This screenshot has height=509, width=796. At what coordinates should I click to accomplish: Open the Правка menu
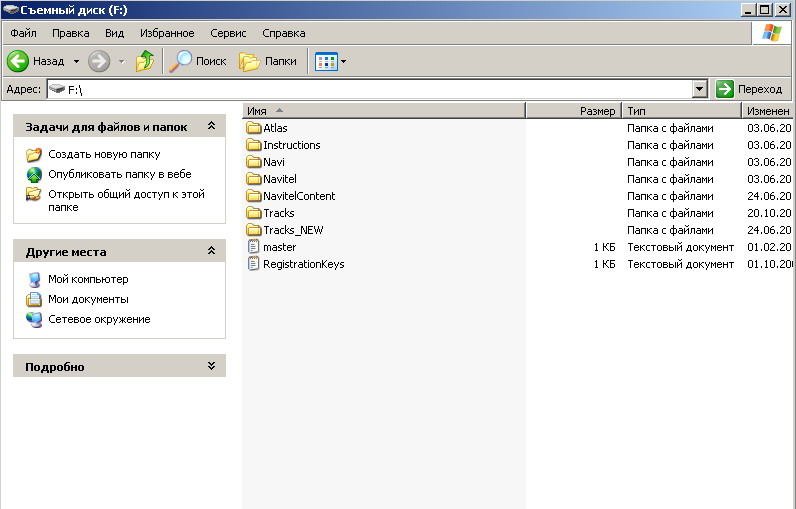point(71,33)
